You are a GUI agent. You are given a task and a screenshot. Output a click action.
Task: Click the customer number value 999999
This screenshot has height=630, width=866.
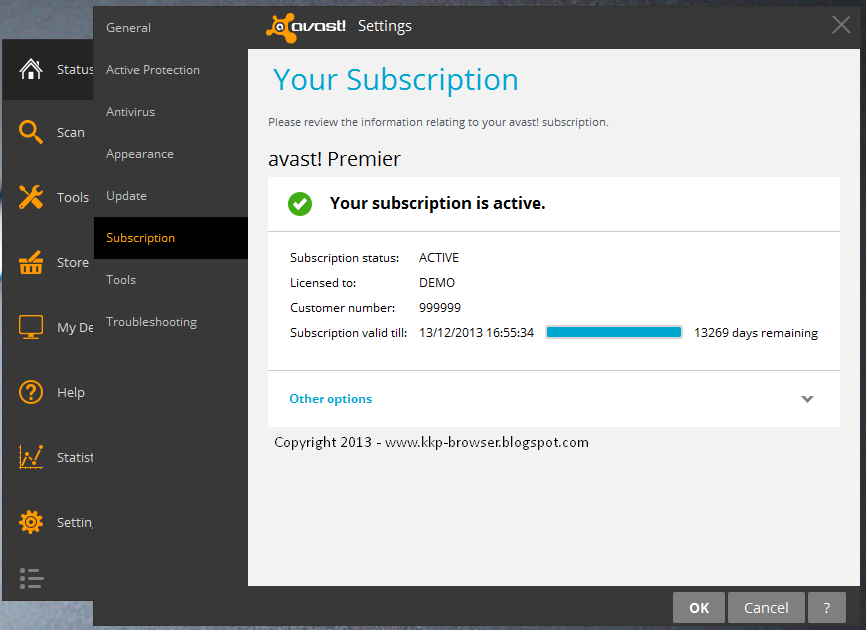[440, 308]
